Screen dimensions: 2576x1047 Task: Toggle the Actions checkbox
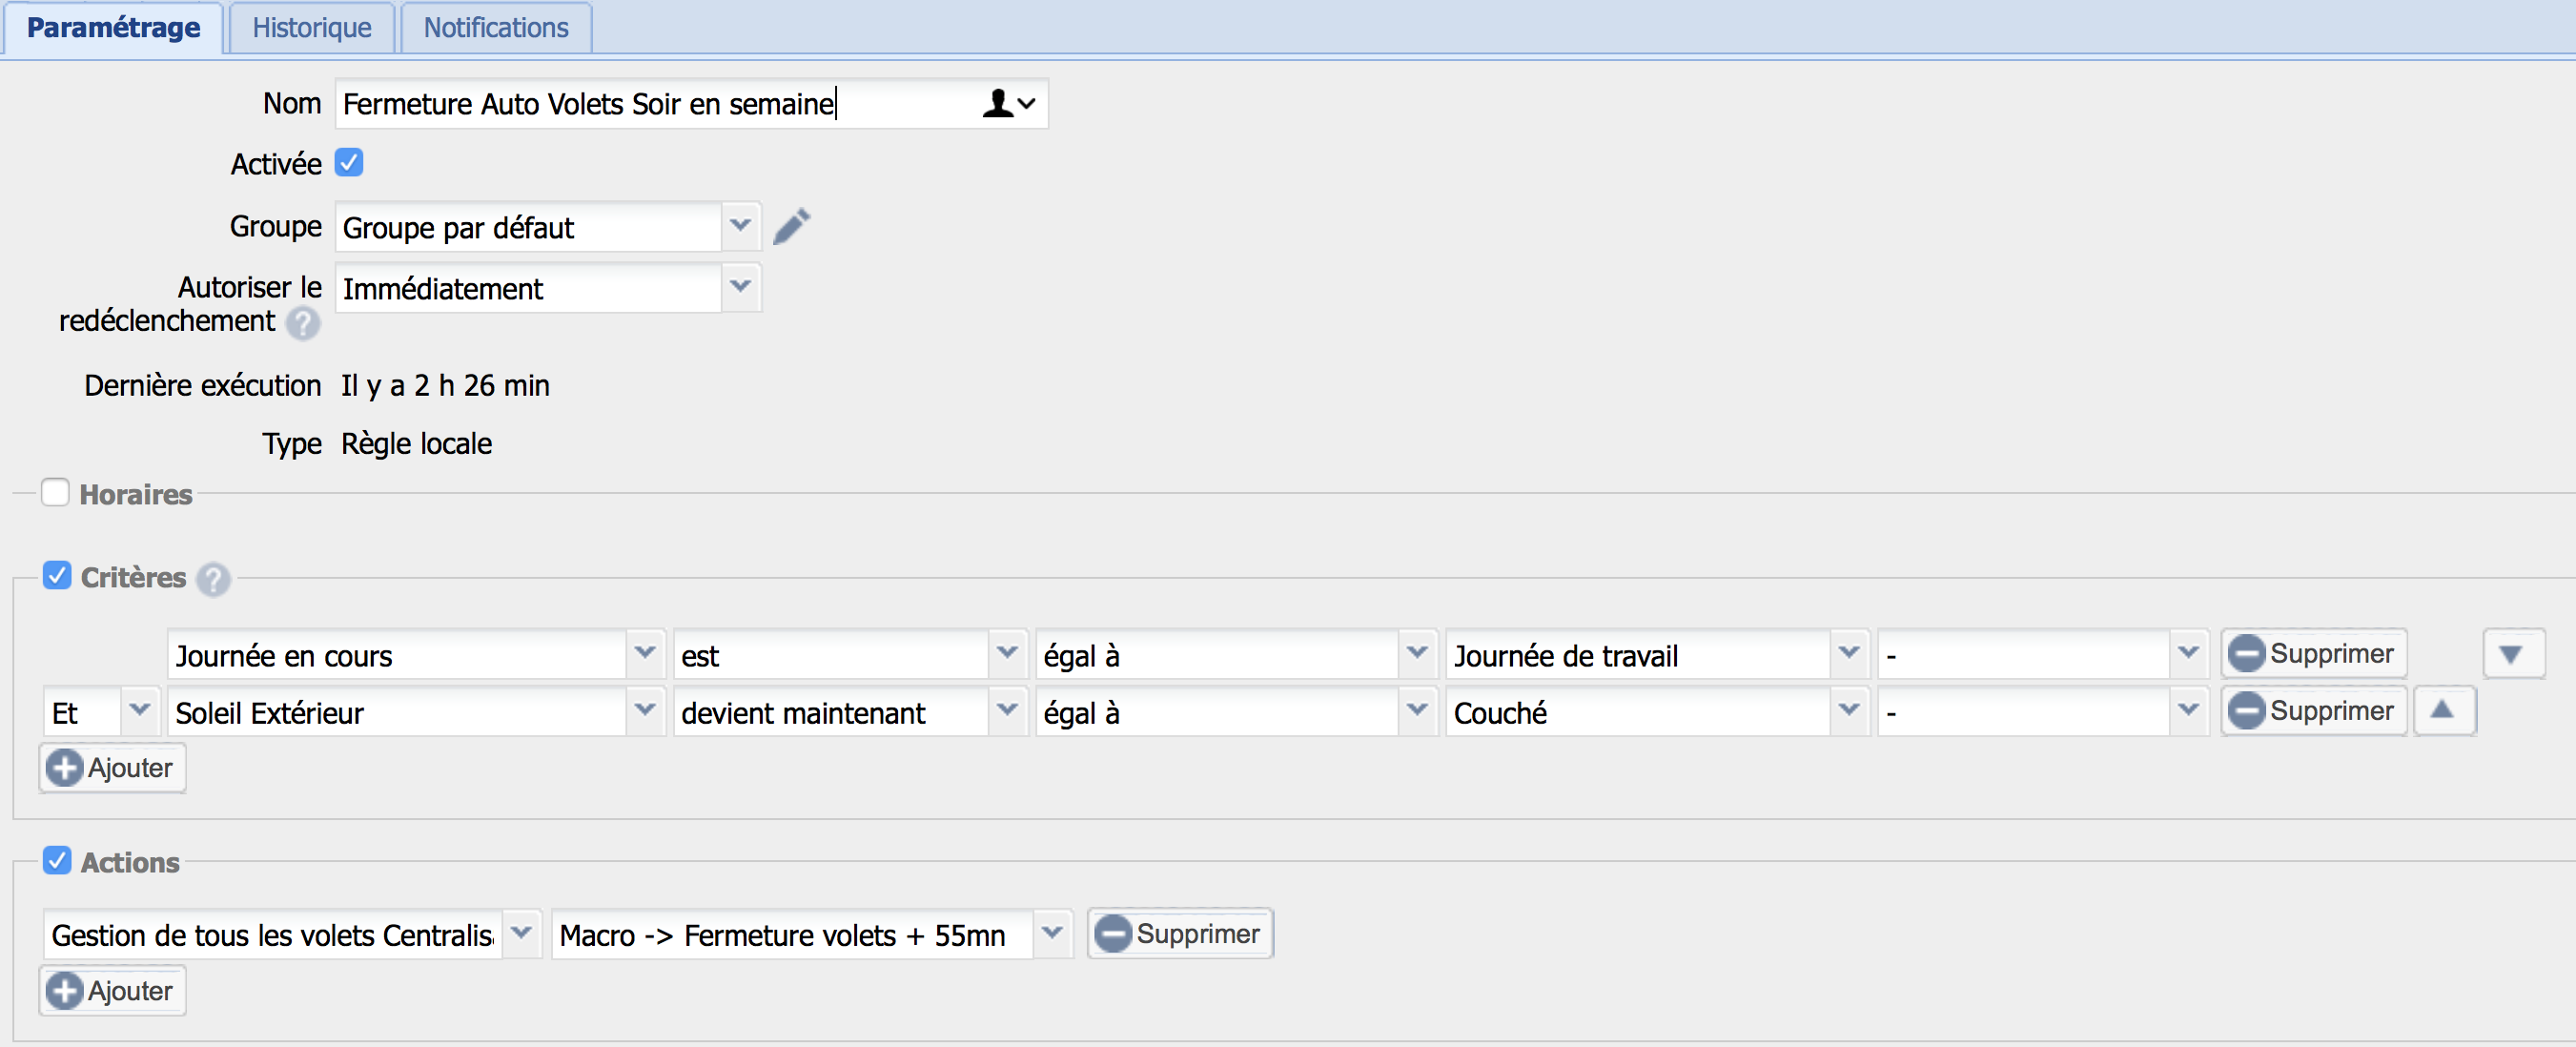pos(57,860)
